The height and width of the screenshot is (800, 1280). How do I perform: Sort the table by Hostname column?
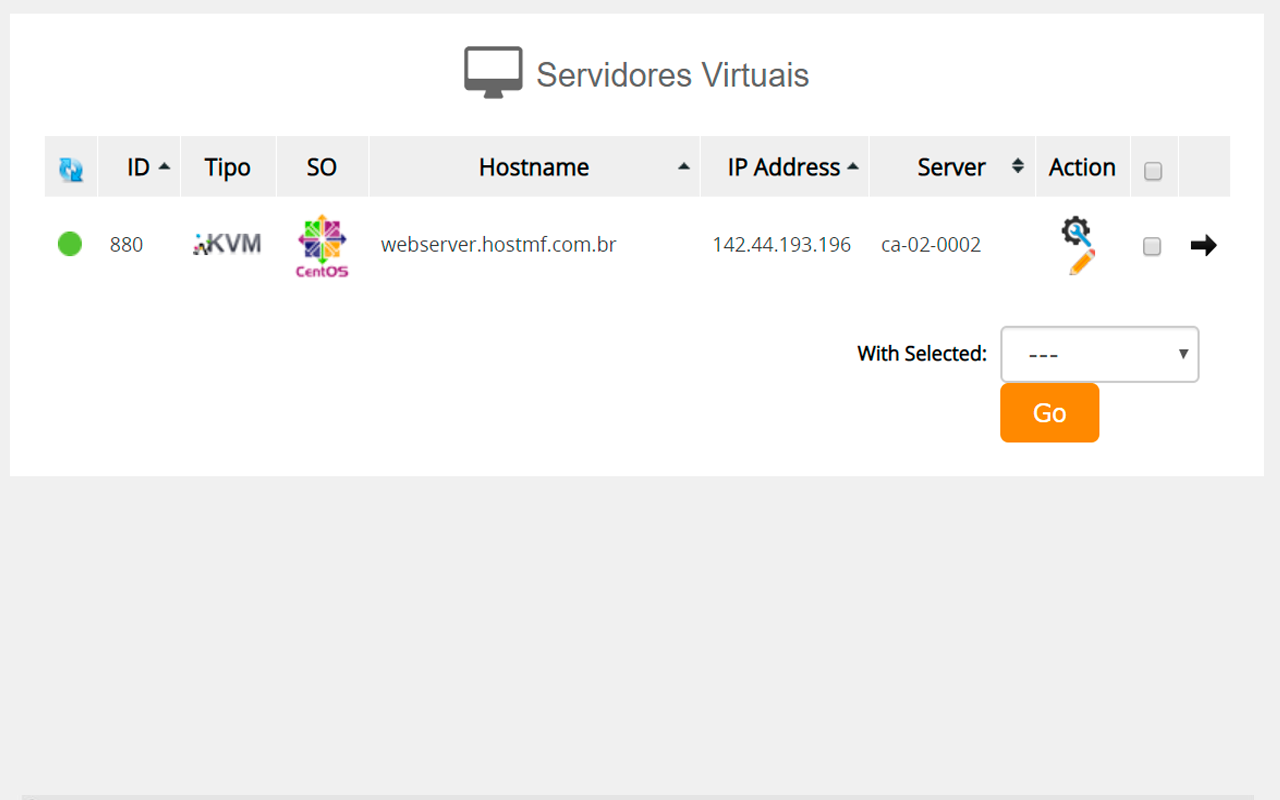tap(535, 167)
